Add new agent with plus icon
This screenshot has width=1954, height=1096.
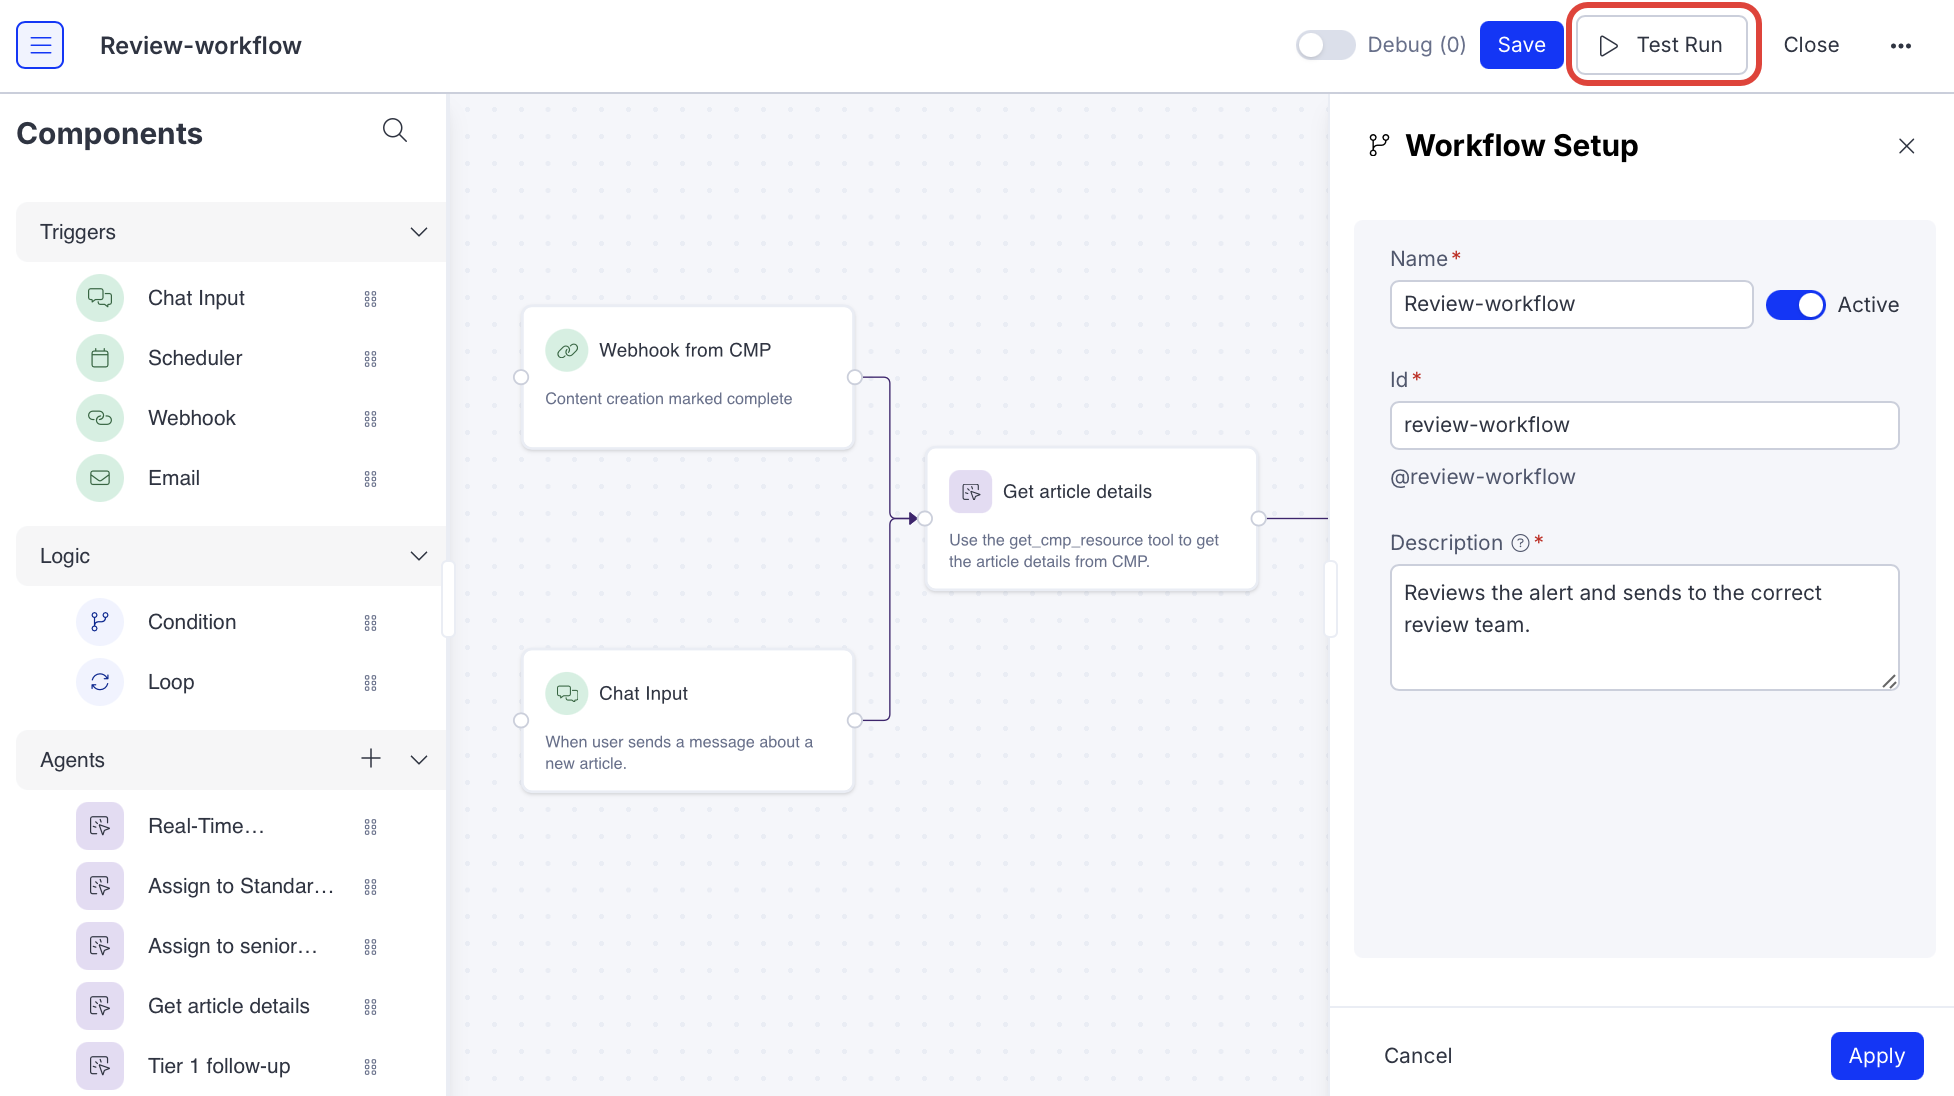pos(370,759)
